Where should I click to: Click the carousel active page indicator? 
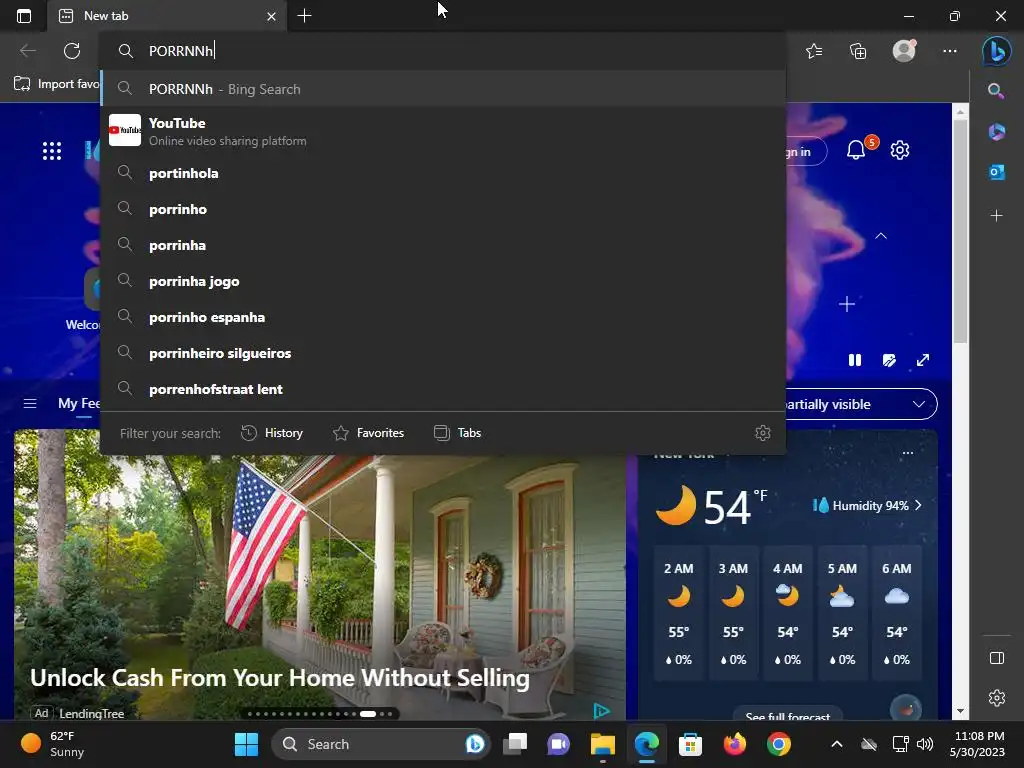(368, 714)
